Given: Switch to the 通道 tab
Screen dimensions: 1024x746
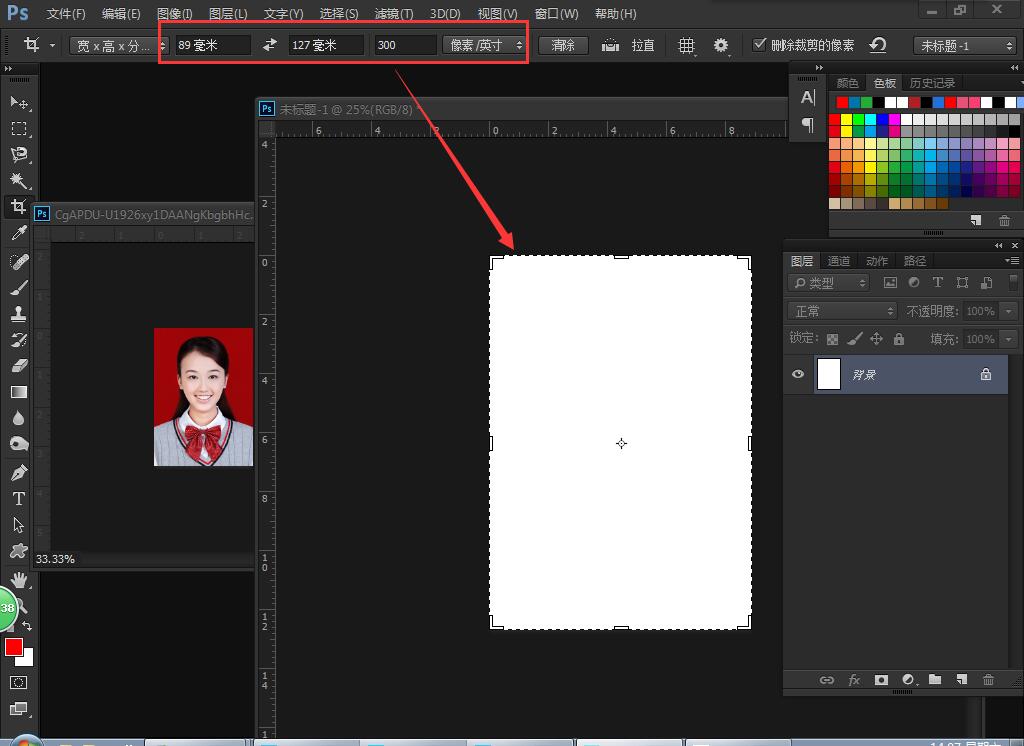Looking at the screenshot, I should tap(839, 261).
